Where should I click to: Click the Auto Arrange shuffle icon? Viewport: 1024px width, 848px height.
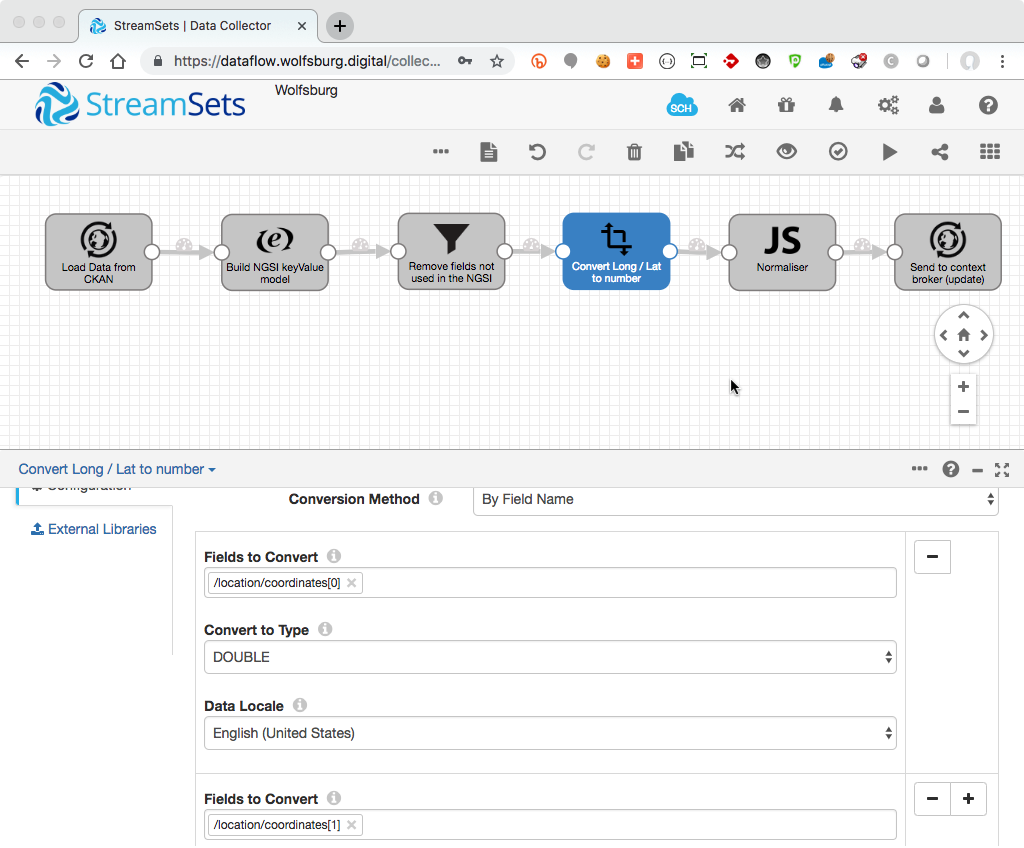pyautogui.click(x=735, y=152)
